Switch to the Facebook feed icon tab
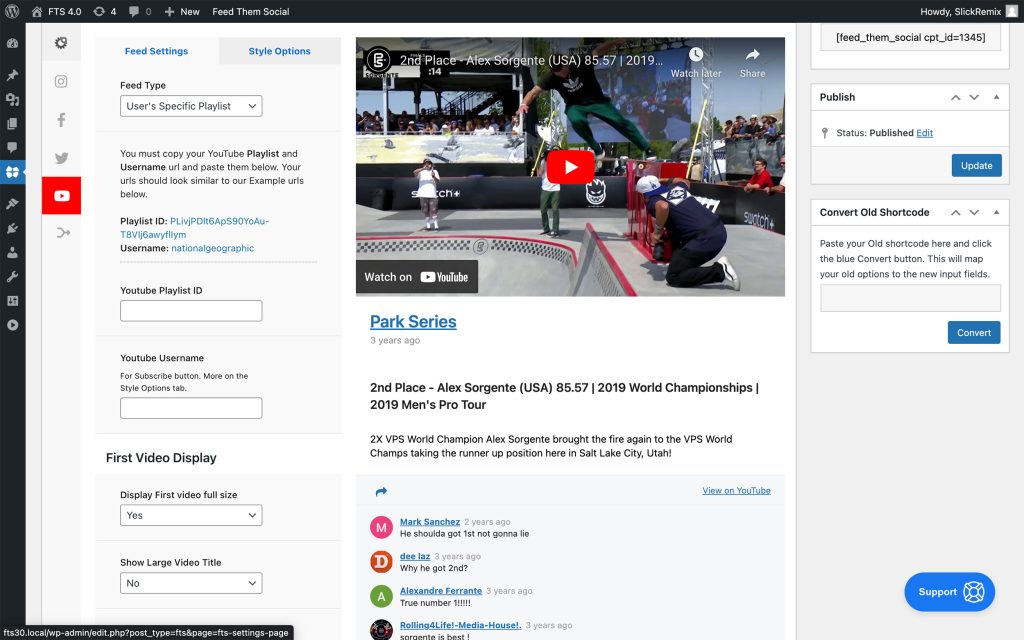The width and height of the screenshot is (1024, 640). [61, 120]
